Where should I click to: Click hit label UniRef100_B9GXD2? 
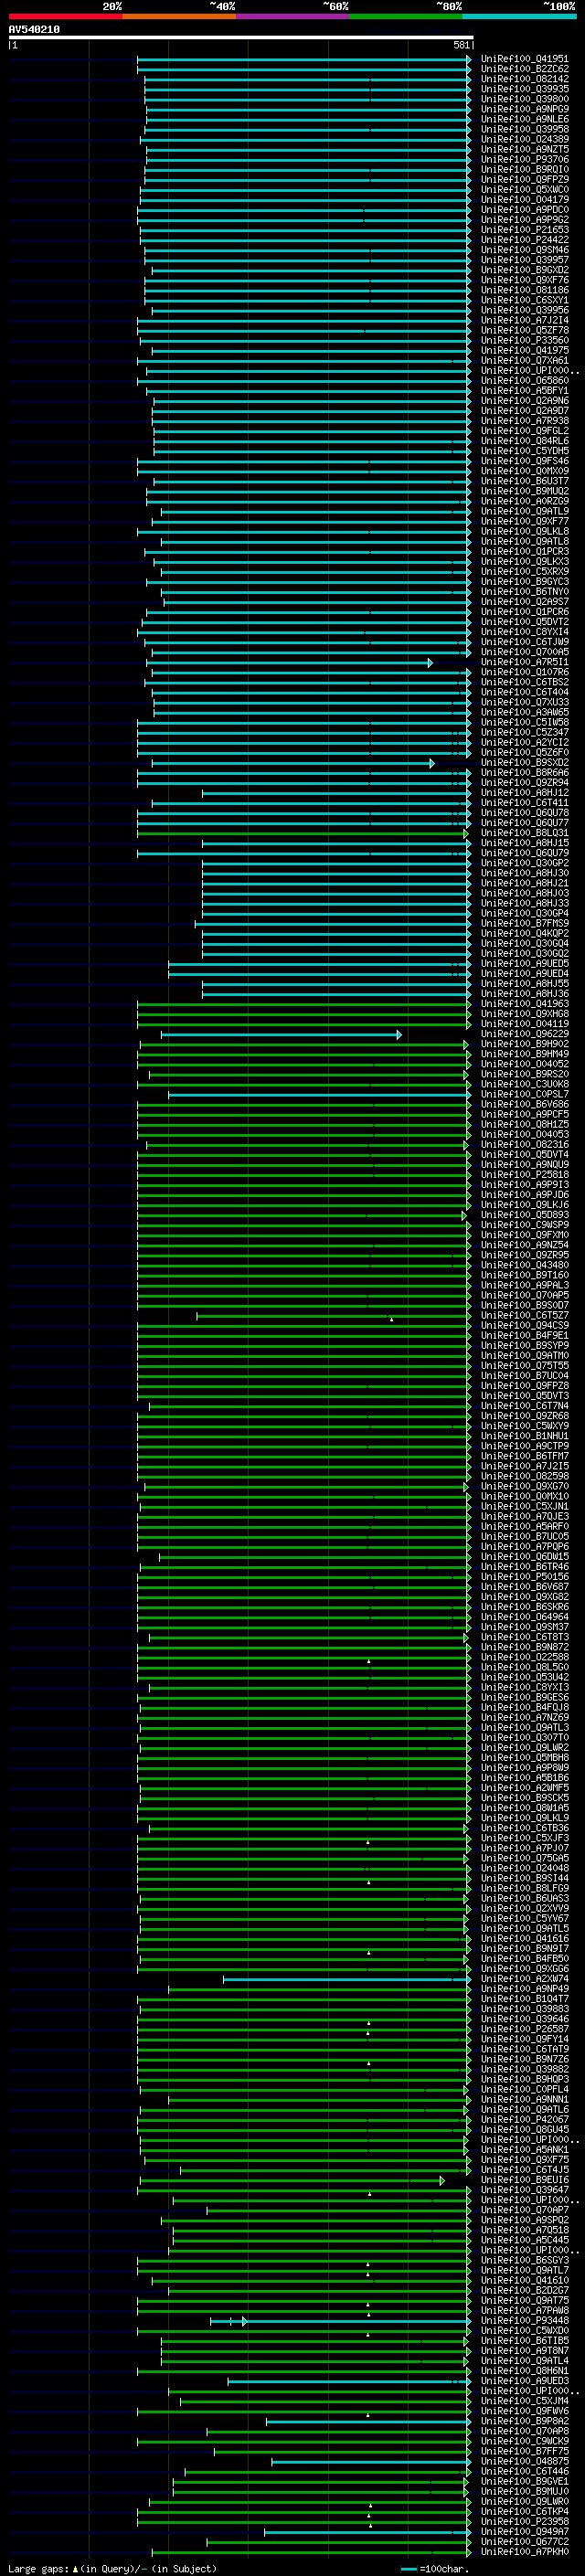524,270
